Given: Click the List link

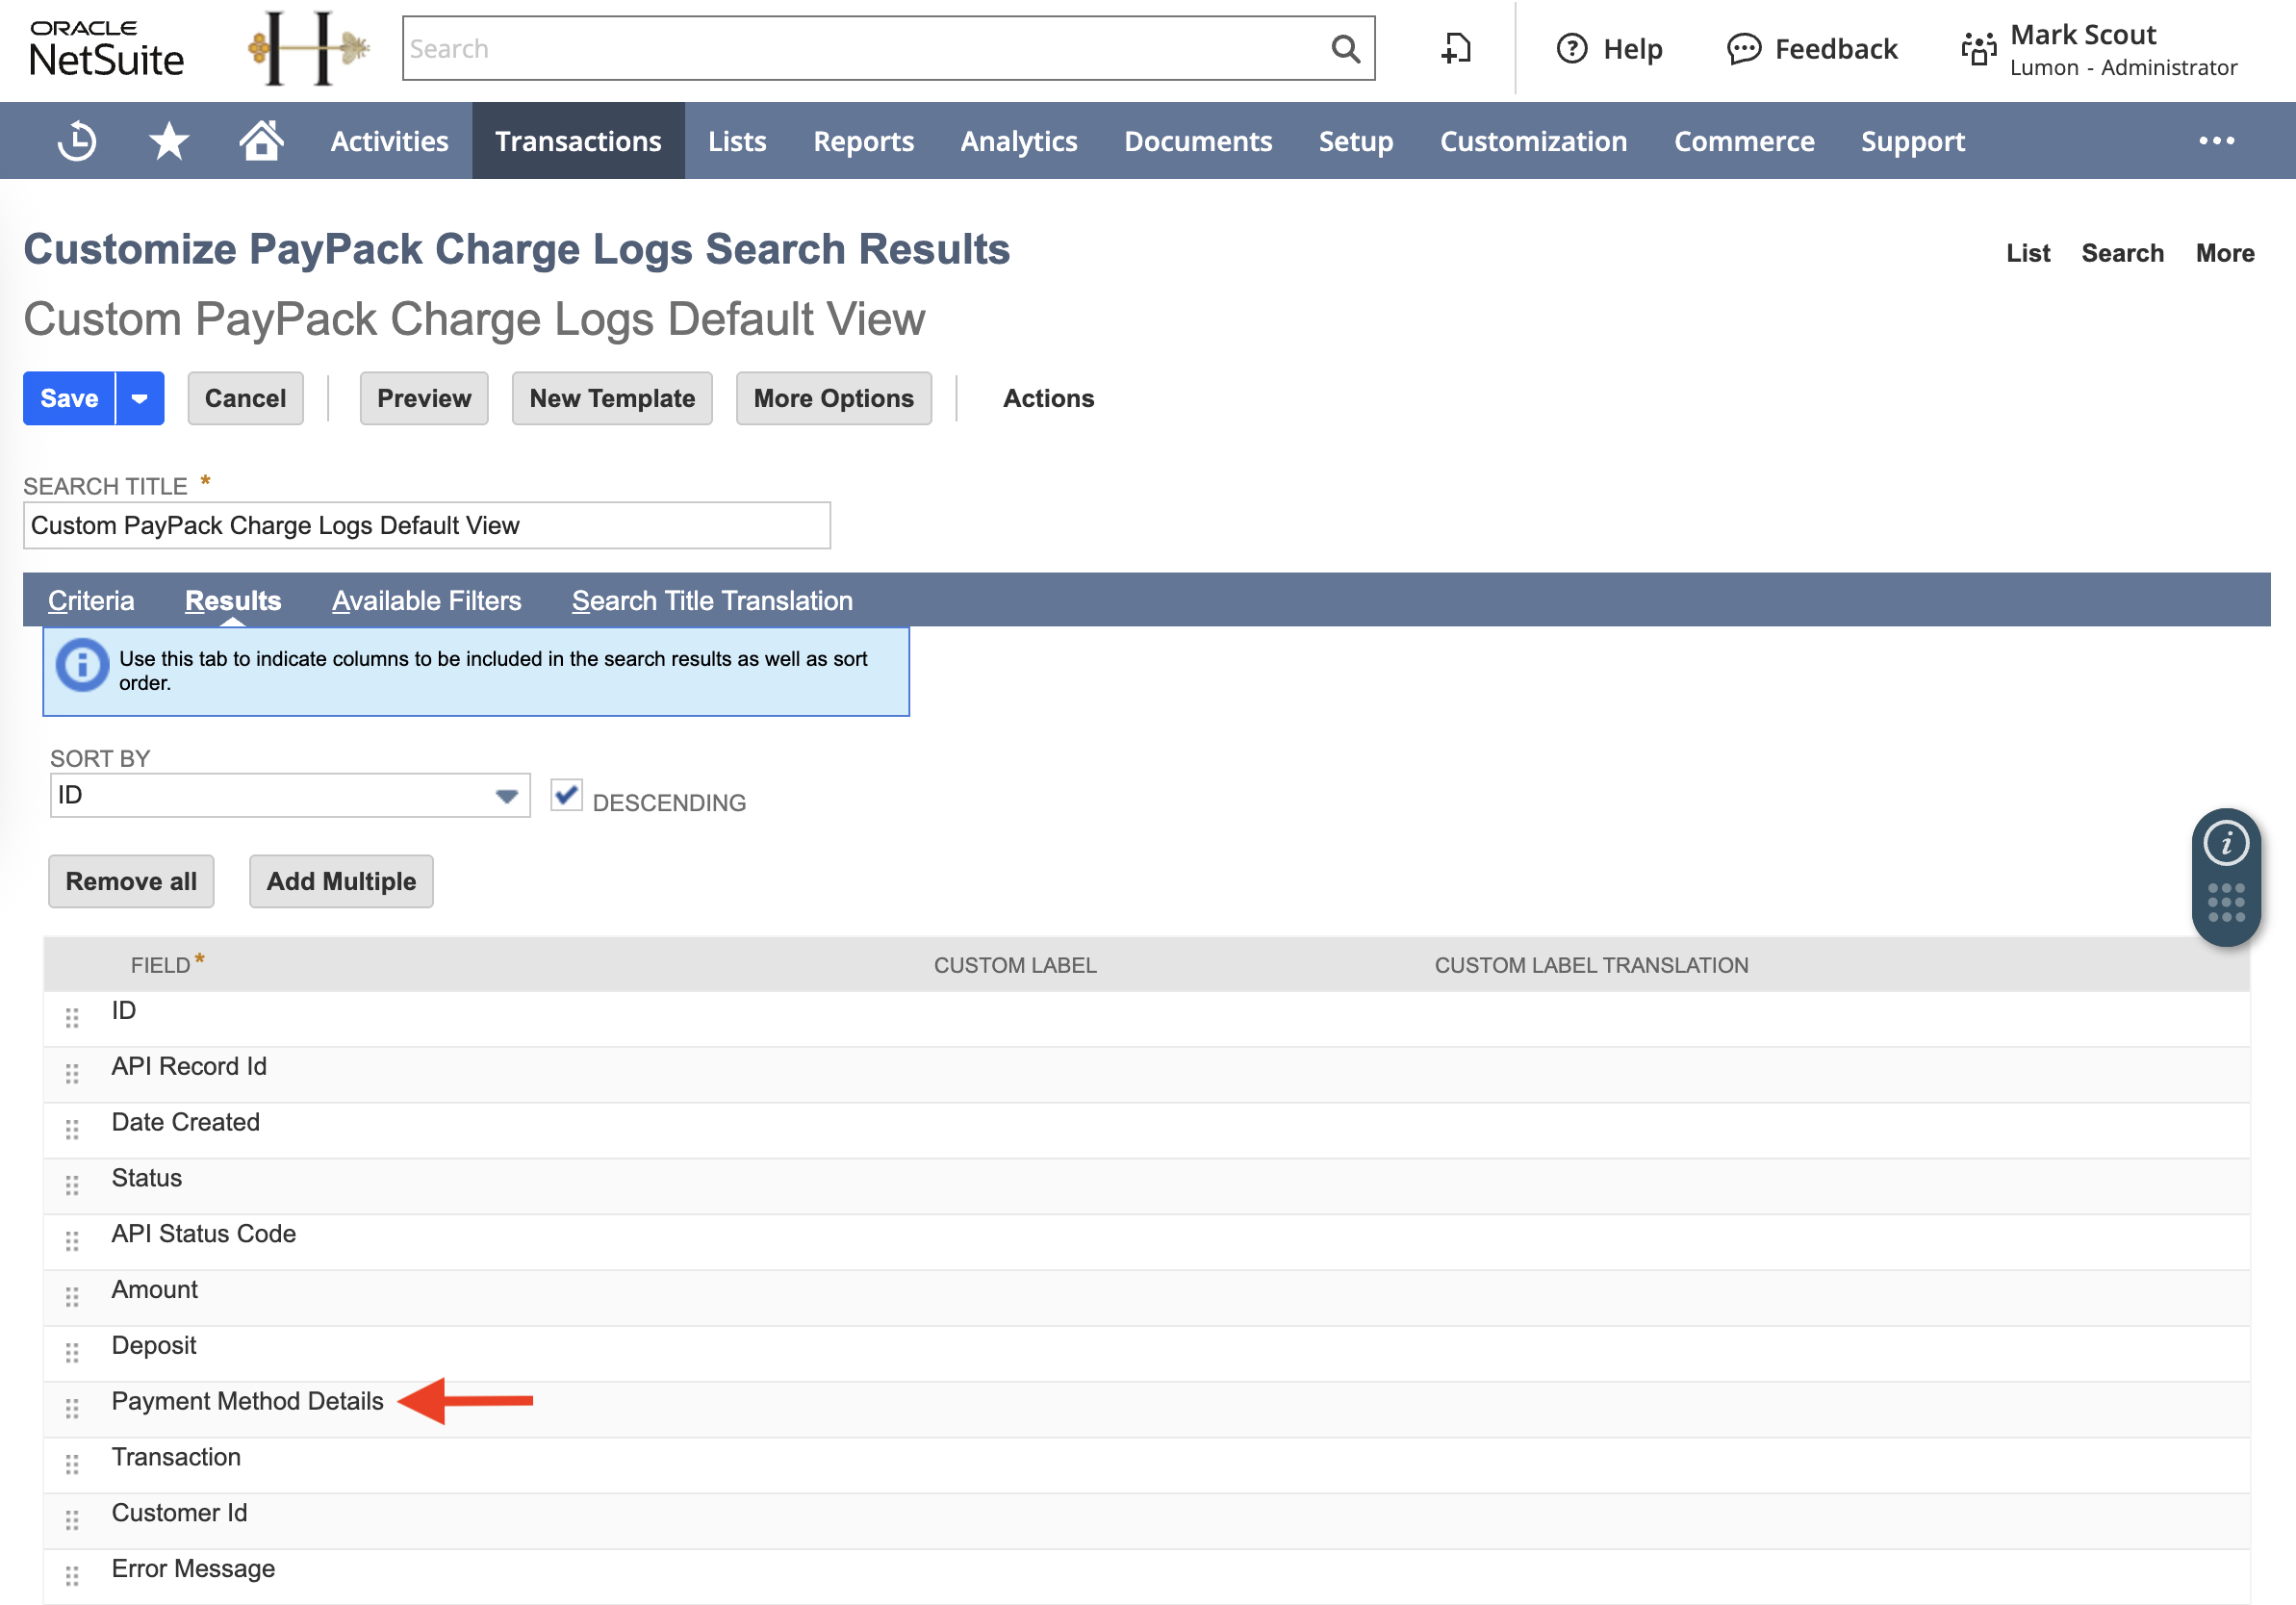Looking at the screenshot, I should (x=2027, y=253).
